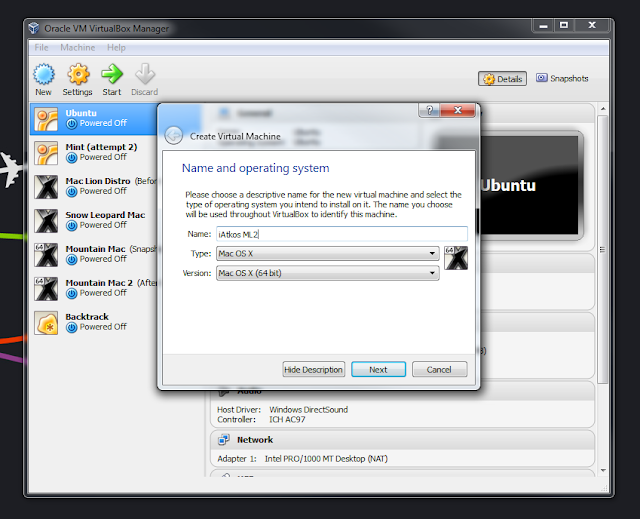The width and height of the screenshot is (640, 519).
Task: Click the Network section icon
Action: click(224, 440)
